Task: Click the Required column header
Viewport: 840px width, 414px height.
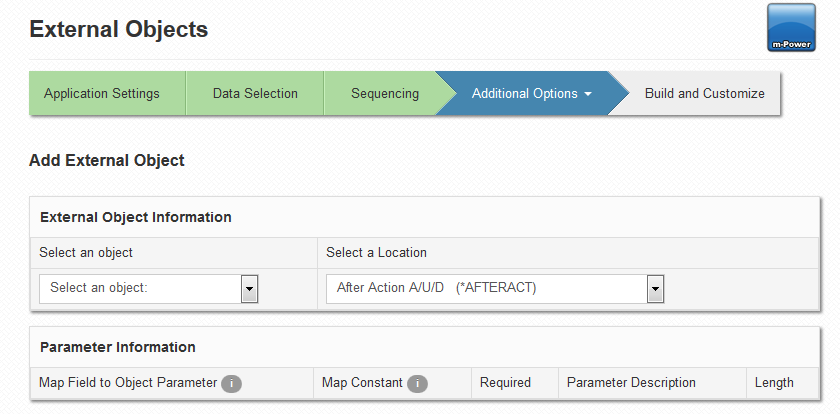Action: 505,382
